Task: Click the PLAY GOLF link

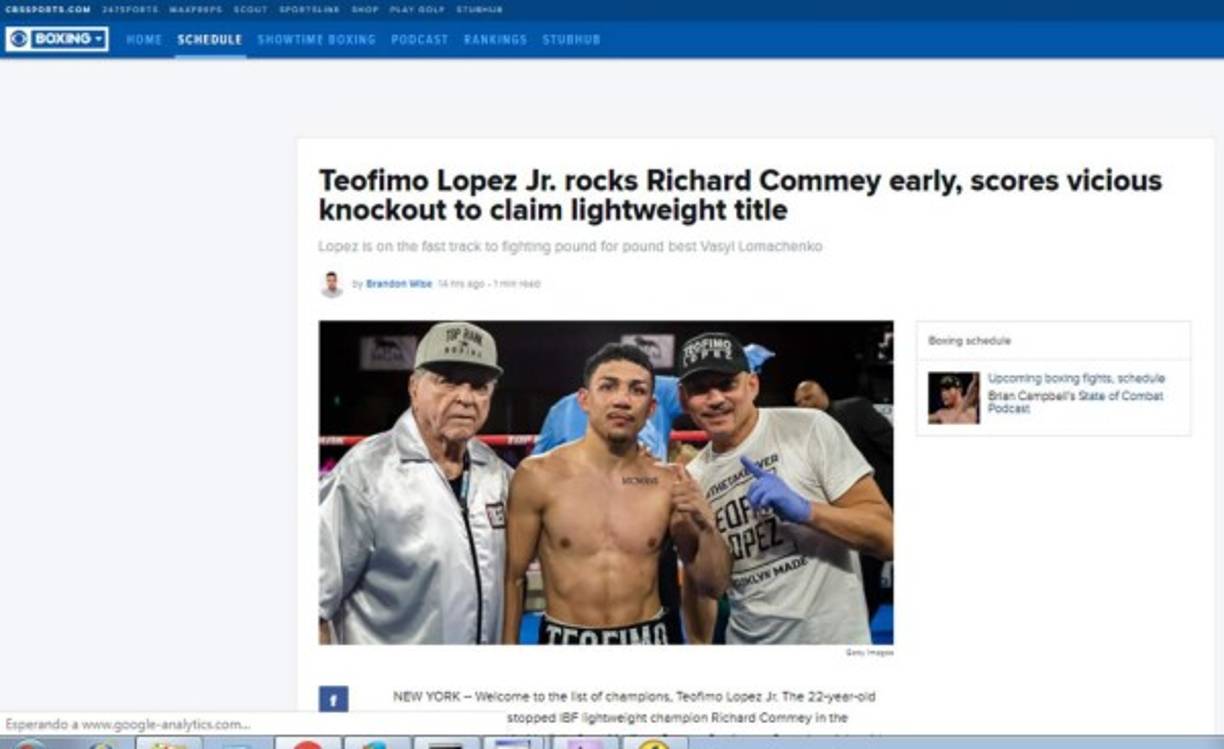Action: coord(417,7)
